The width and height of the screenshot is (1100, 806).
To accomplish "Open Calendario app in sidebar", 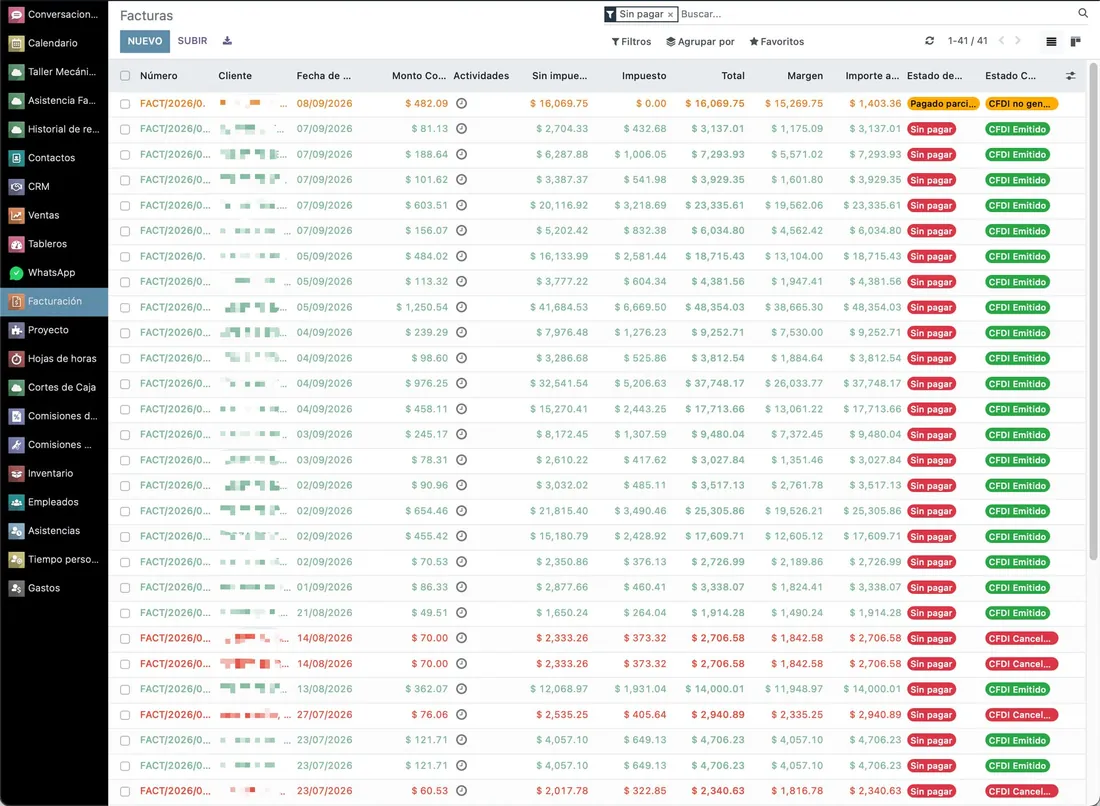I will pyautogui.click(x=54, y=43).
